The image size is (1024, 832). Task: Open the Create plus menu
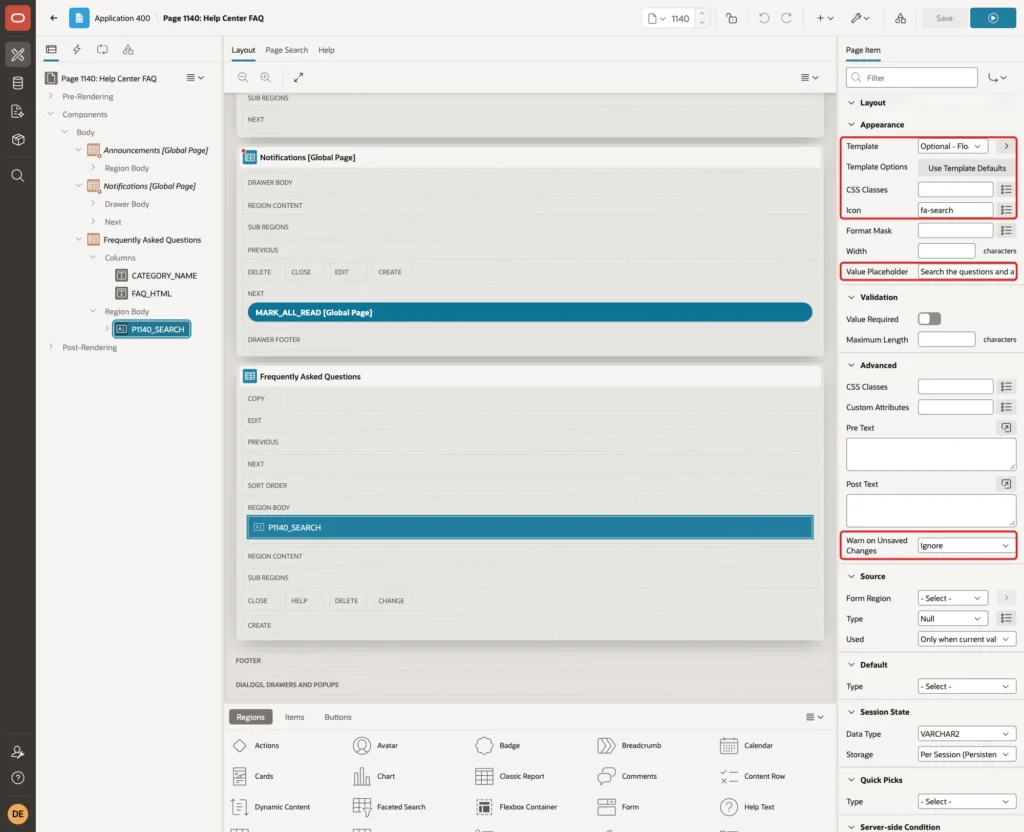[x=825, y=18]
